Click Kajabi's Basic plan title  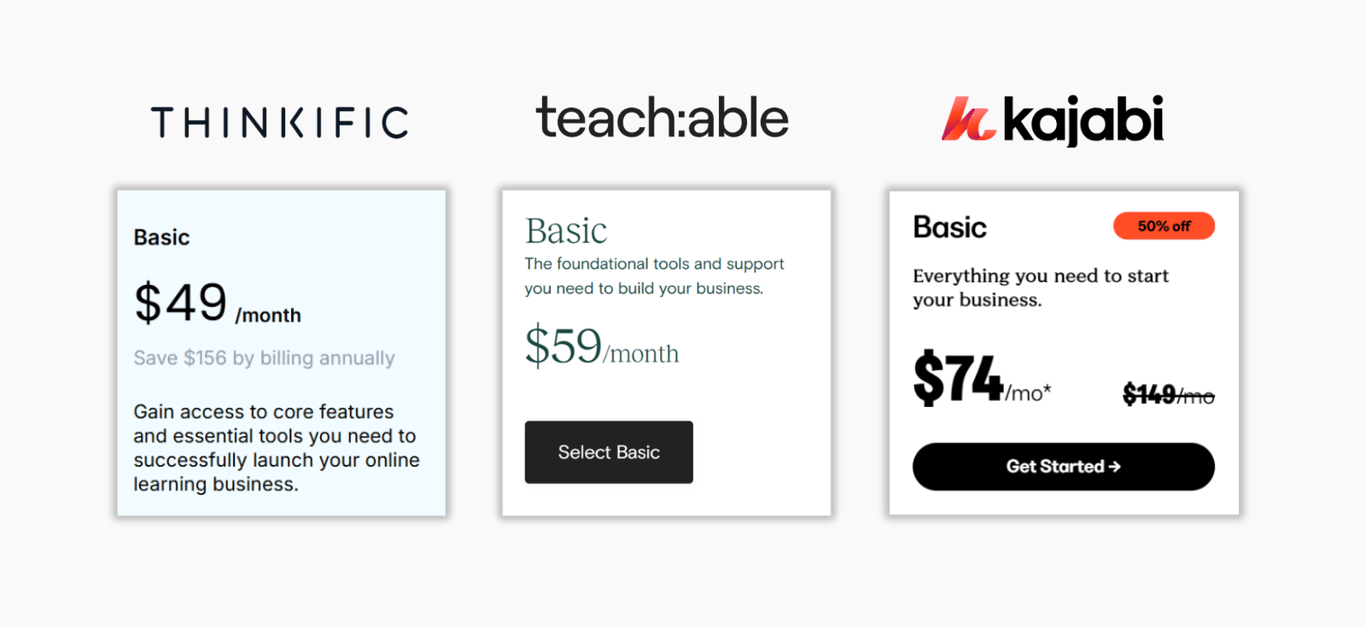pyautogui.click(x=950, y=227)
